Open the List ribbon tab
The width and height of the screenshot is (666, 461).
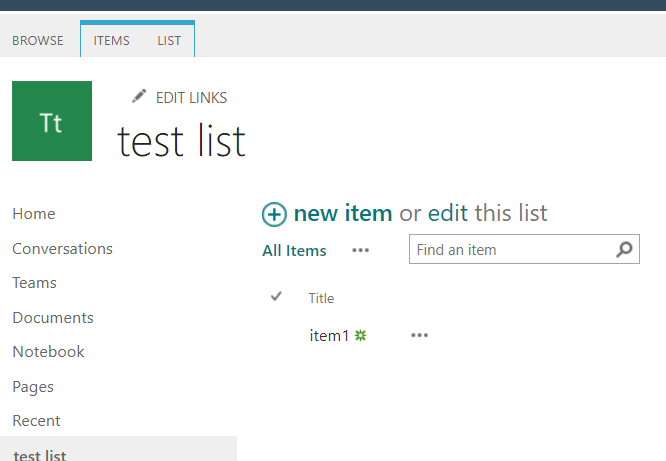click(x=170, y=41)
